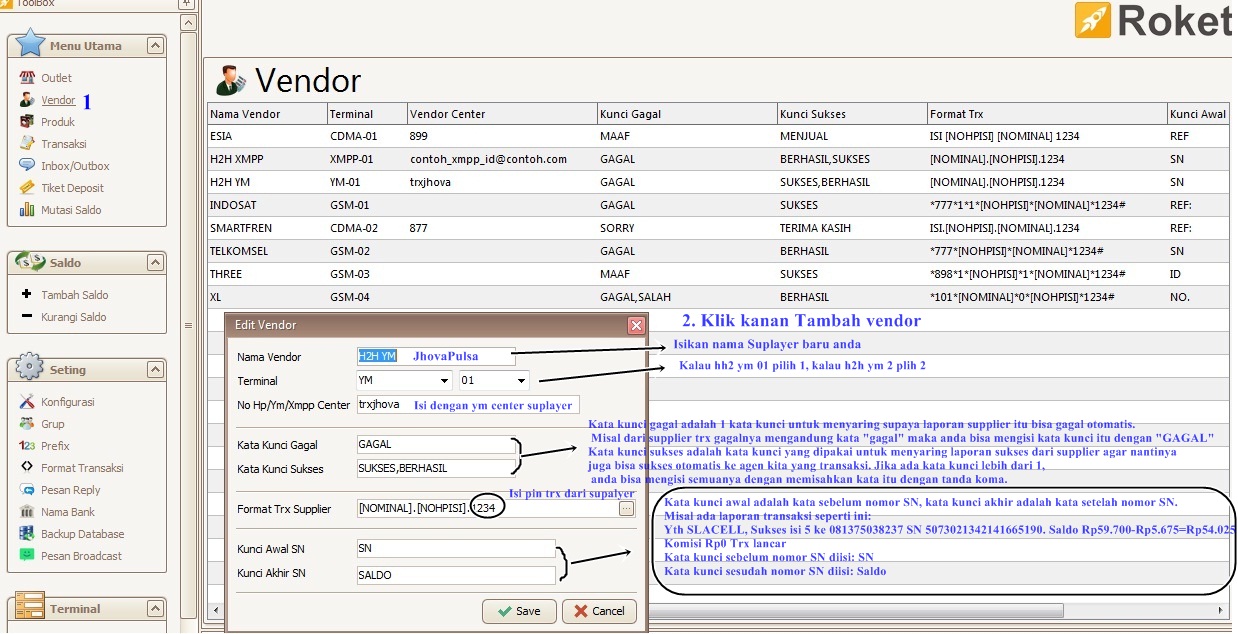Screen dimensions: 1238x634
Task: Click the browse button beside Format Trx Supplier
Action: point(626,508)
